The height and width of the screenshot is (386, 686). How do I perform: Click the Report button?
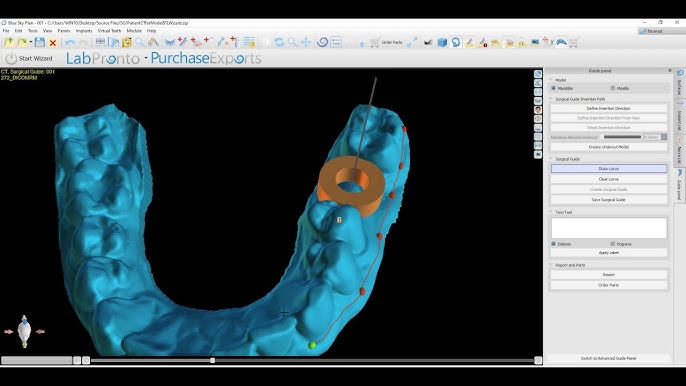tap(609, 274)
